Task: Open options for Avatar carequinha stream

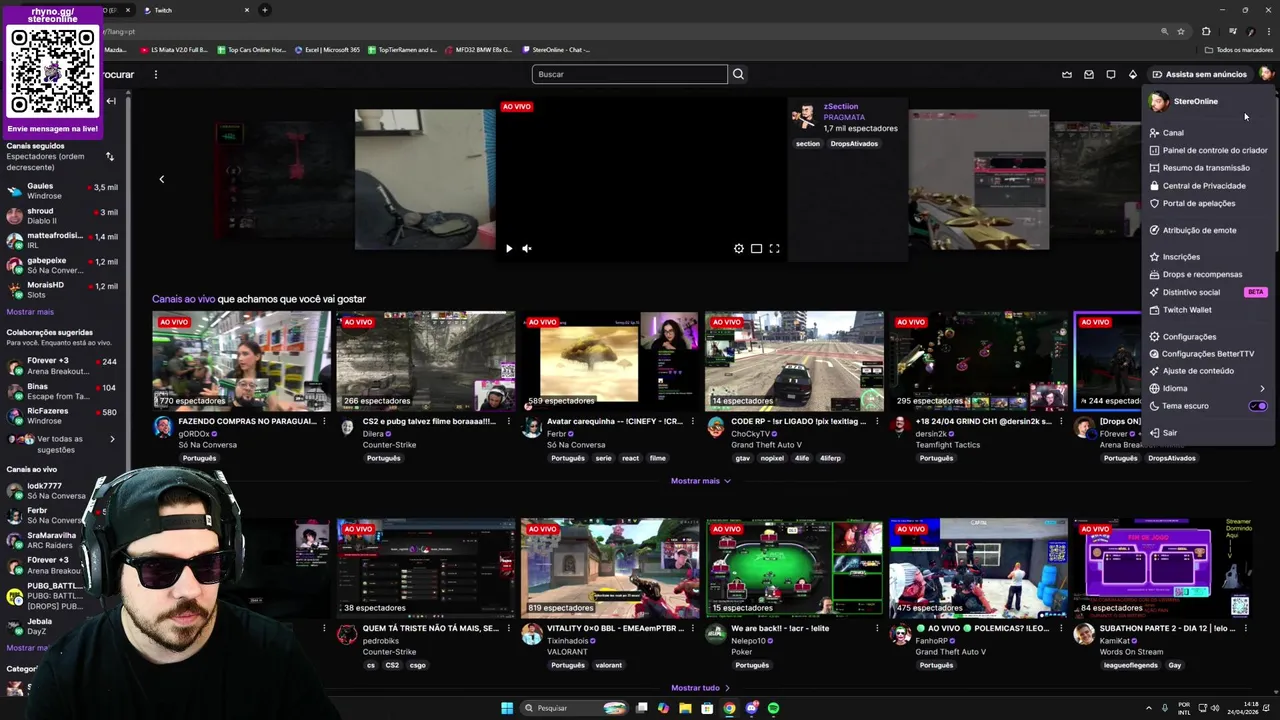Action: click(x=692, y=421)
